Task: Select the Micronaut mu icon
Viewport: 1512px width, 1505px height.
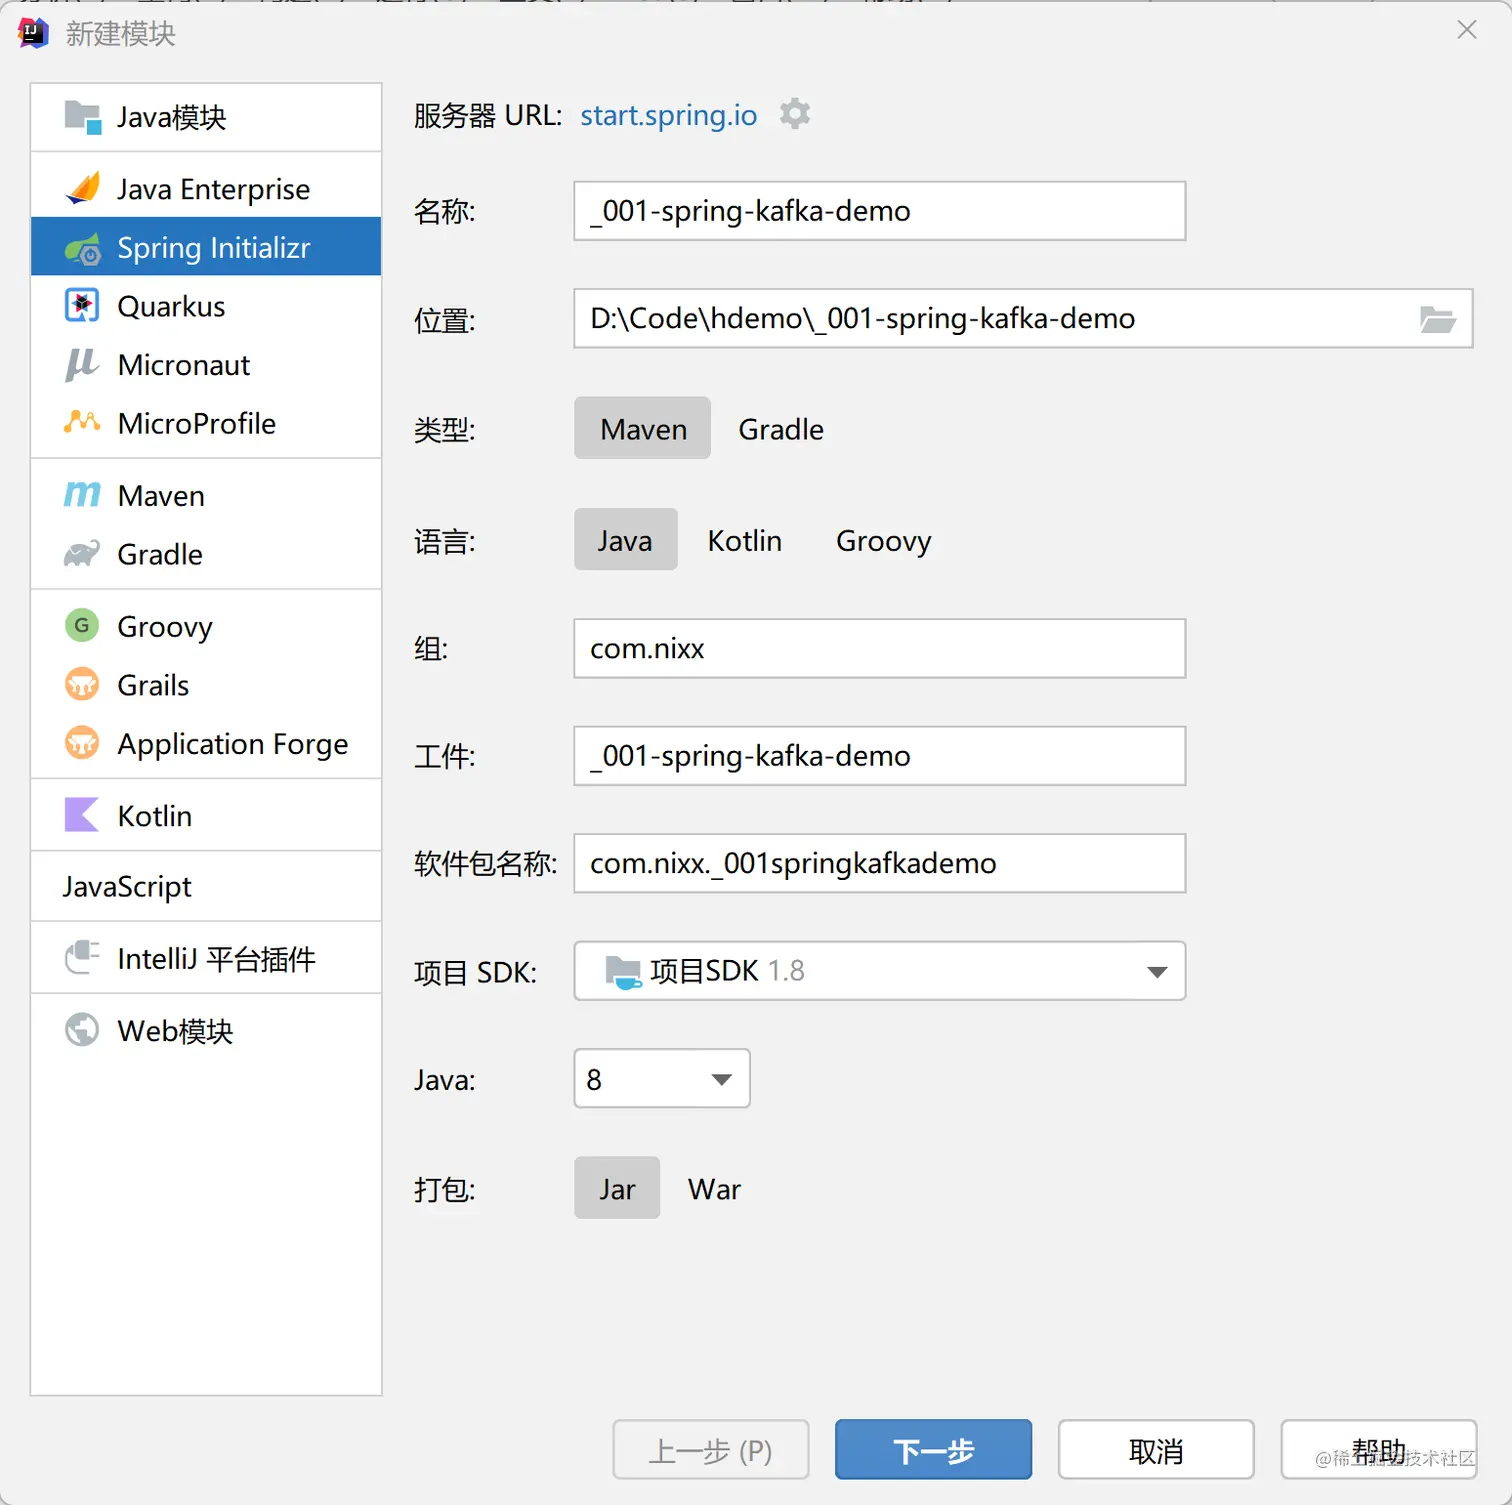Action: (82, 364)
